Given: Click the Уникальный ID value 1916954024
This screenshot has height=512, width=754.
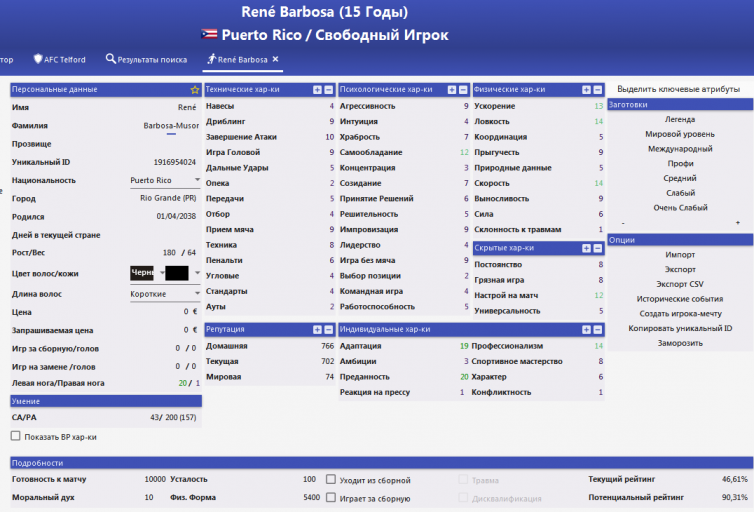Looking at the screenshot, I should pos(175,162).
